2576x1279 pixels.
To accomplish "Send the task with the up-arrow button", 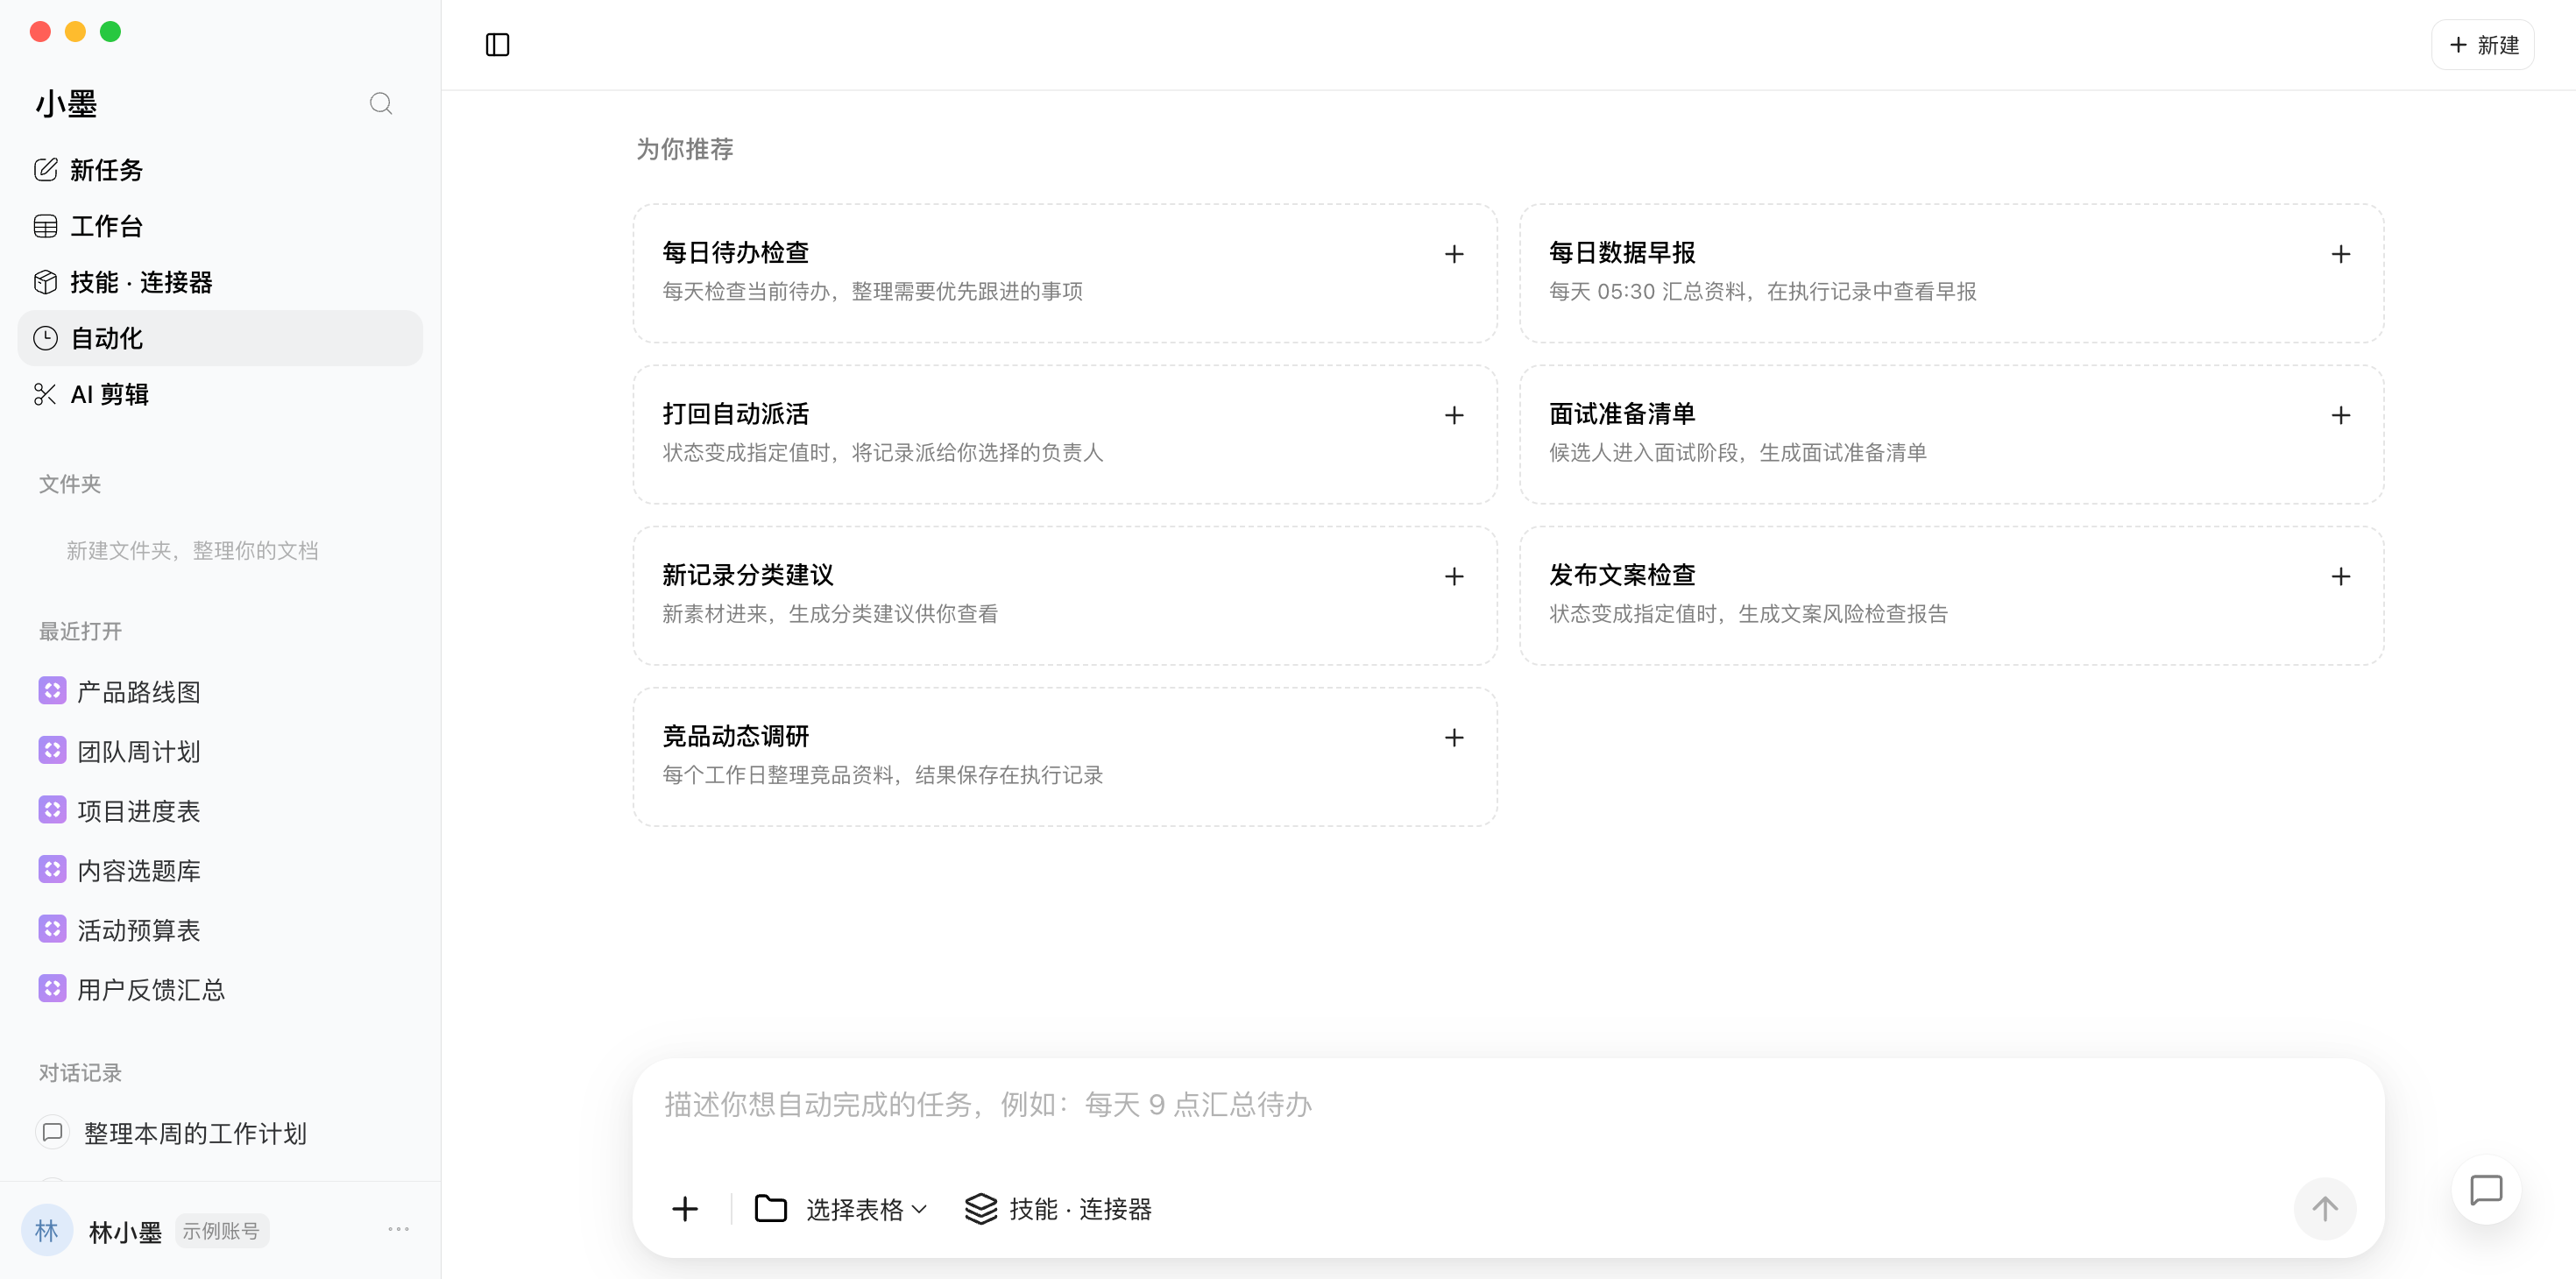I will click(2324, 1209).
